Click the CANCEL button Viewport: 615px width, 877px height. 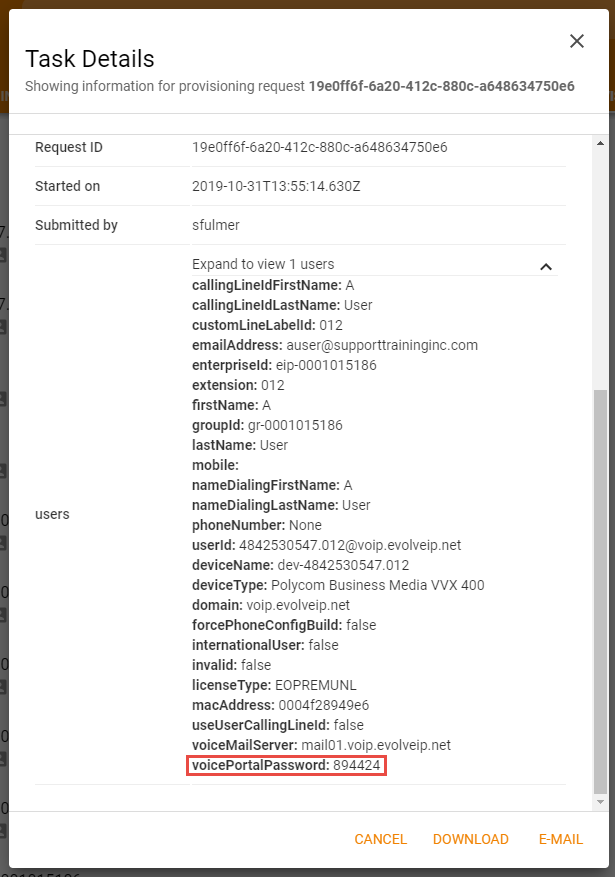[380, 839]
